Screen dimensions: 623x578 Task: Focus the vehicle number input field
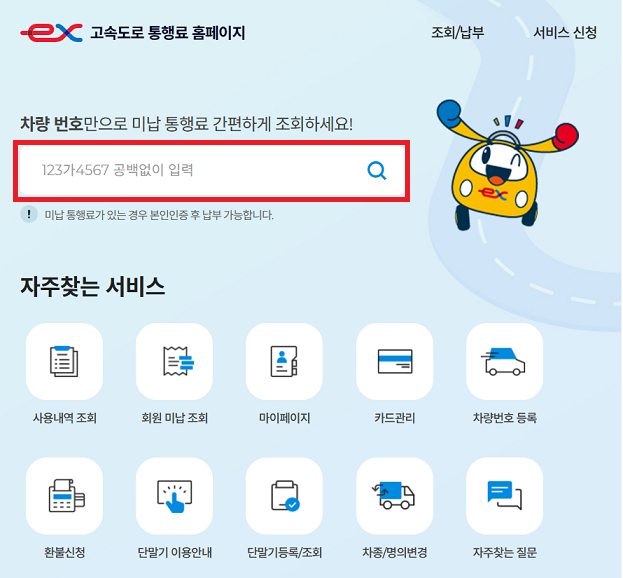(212, 170)
